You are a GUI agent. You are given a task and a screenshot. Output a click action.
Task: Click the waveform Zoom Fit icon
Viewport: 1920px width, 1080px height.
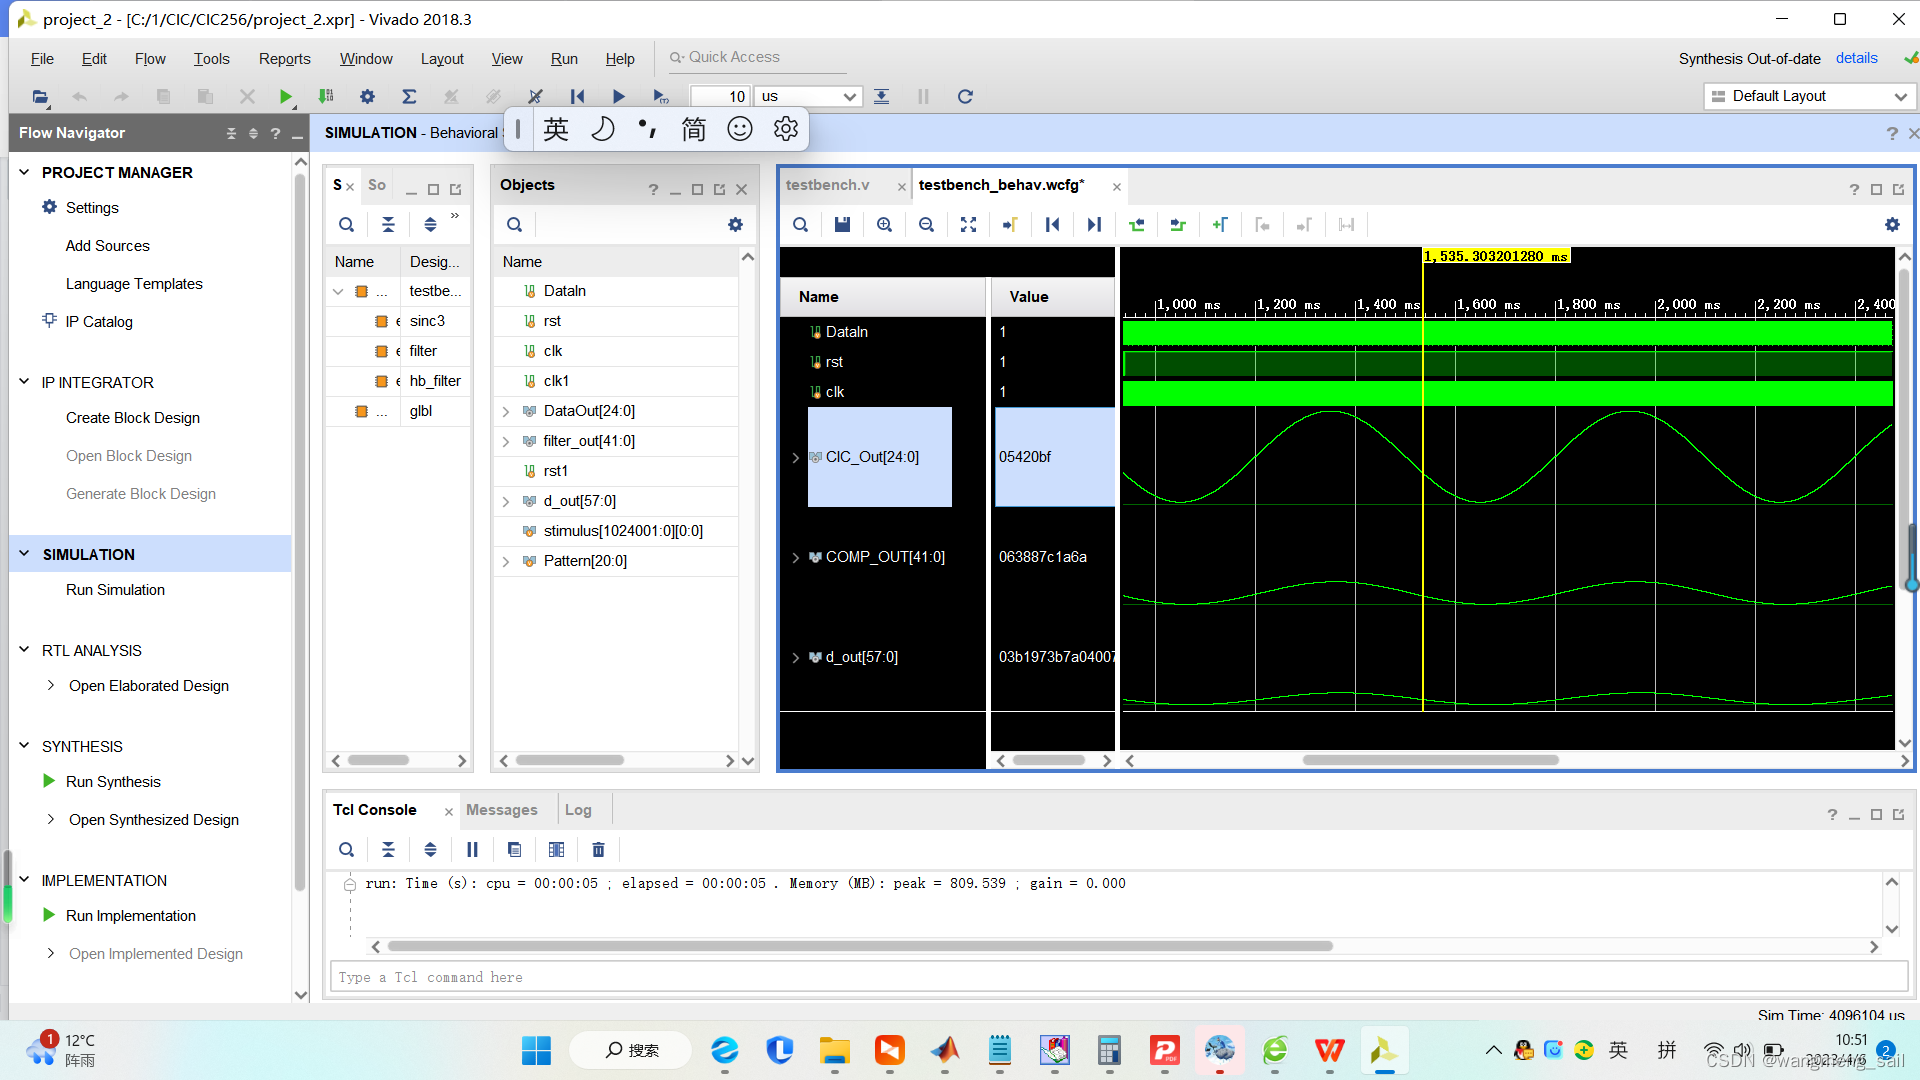968,225
